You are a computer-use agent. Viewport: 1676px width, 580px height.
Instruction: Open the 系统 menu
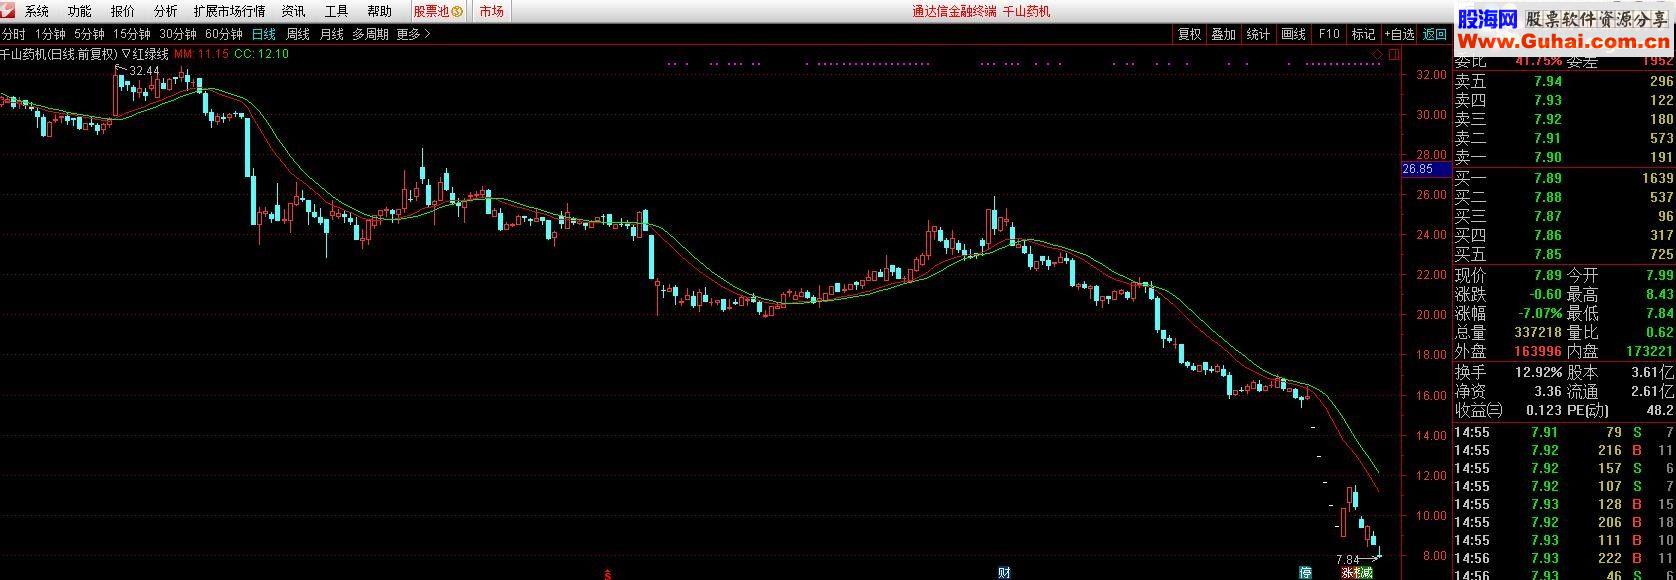[37, 11]
